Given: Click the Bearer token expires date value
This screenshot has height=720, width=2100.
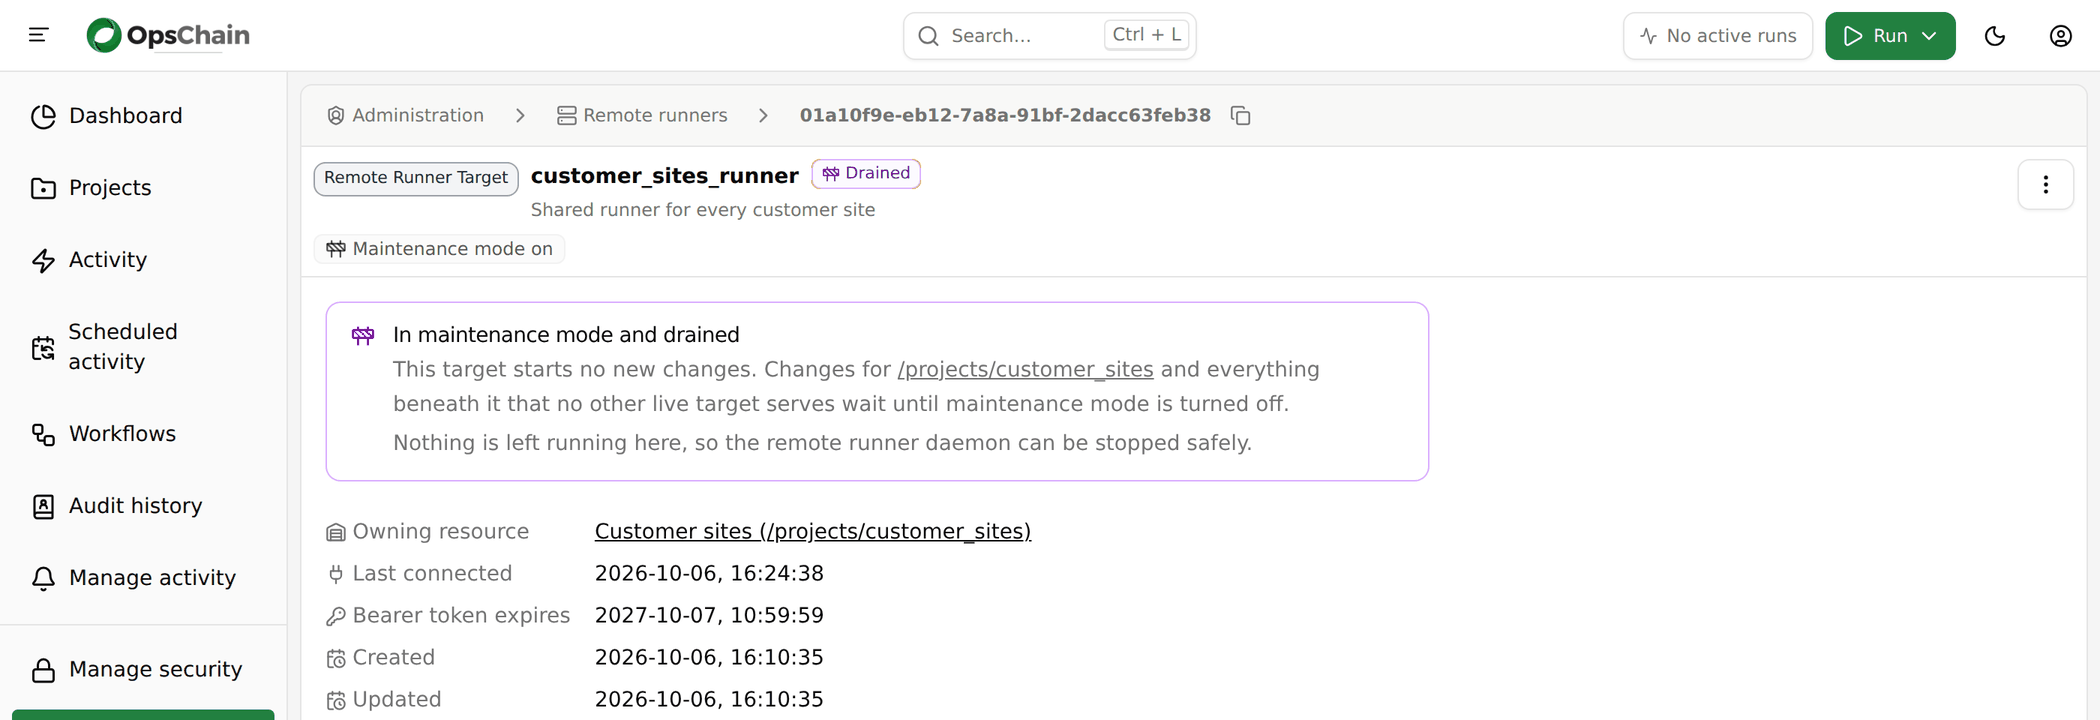Looking at the screenshot, I should (709, 616).
